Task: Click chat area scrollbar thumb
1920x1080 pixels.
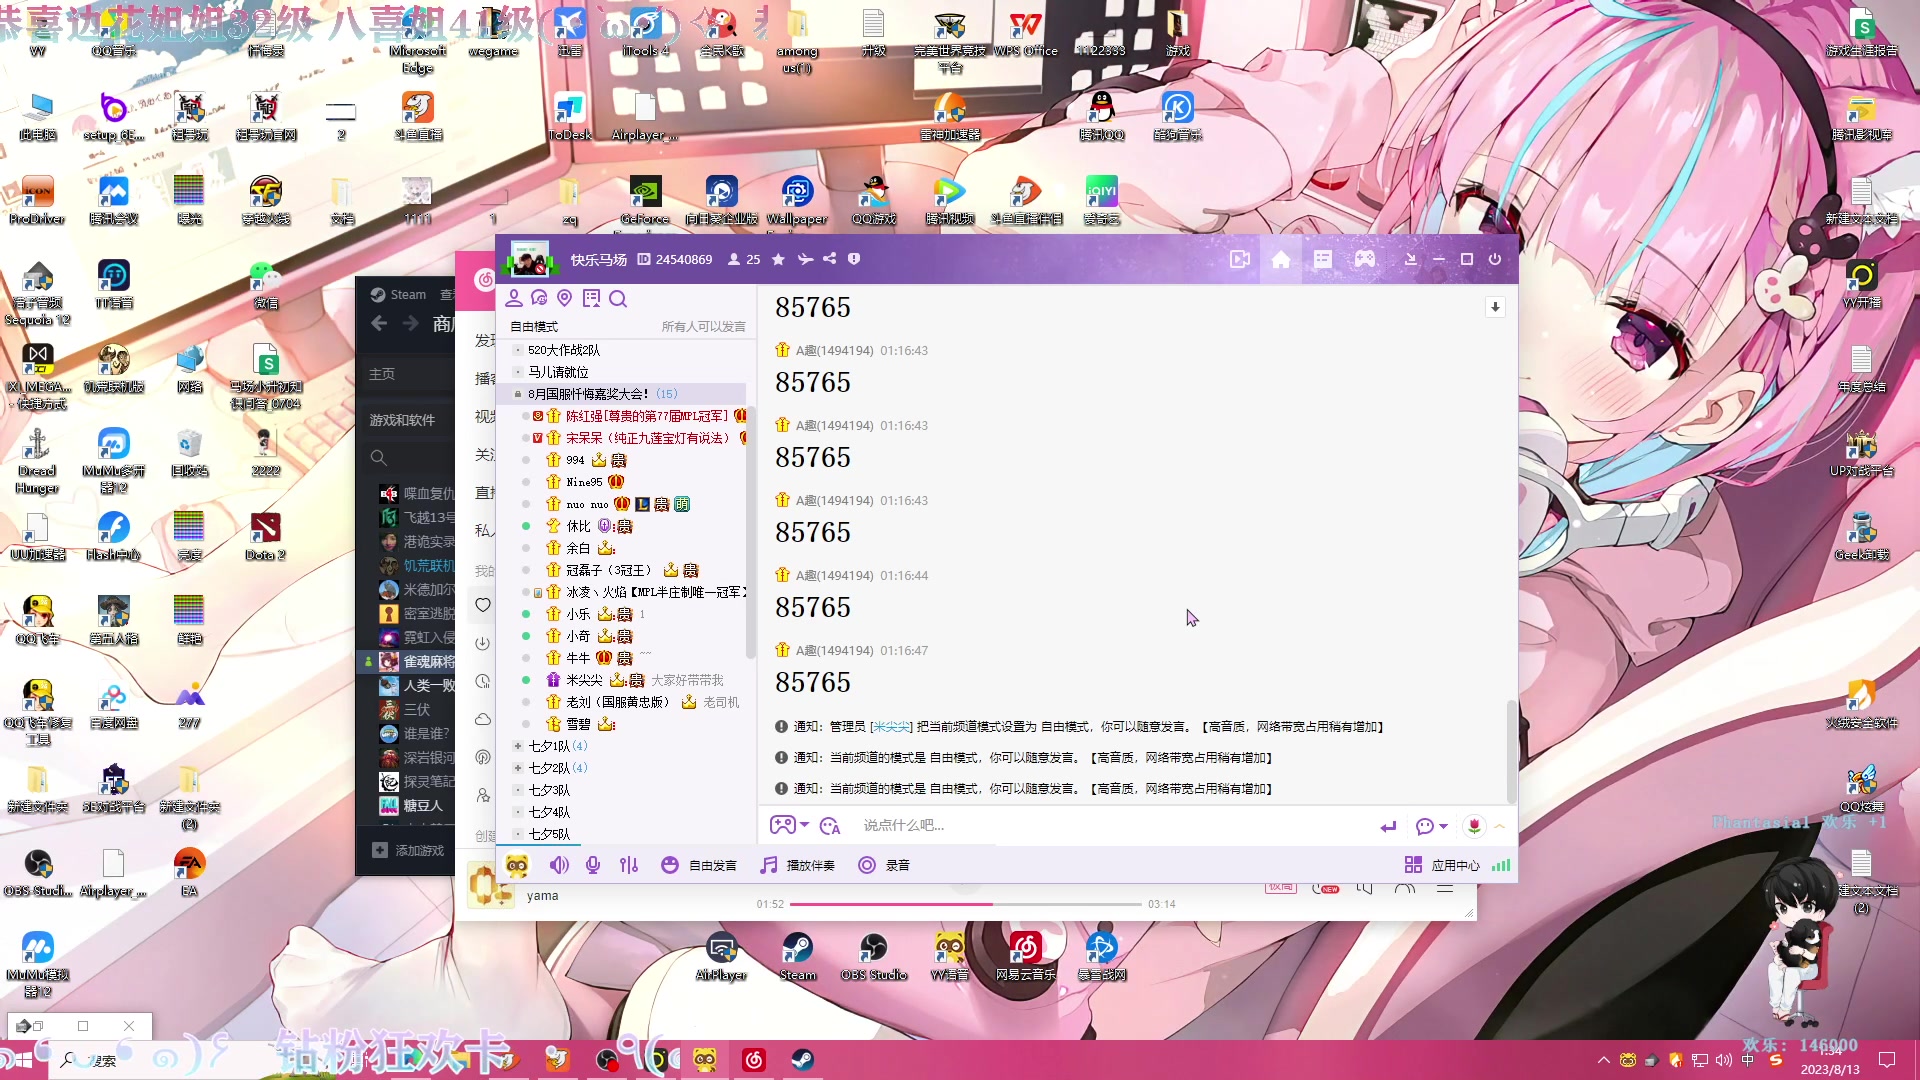Action: (1511, 750)
